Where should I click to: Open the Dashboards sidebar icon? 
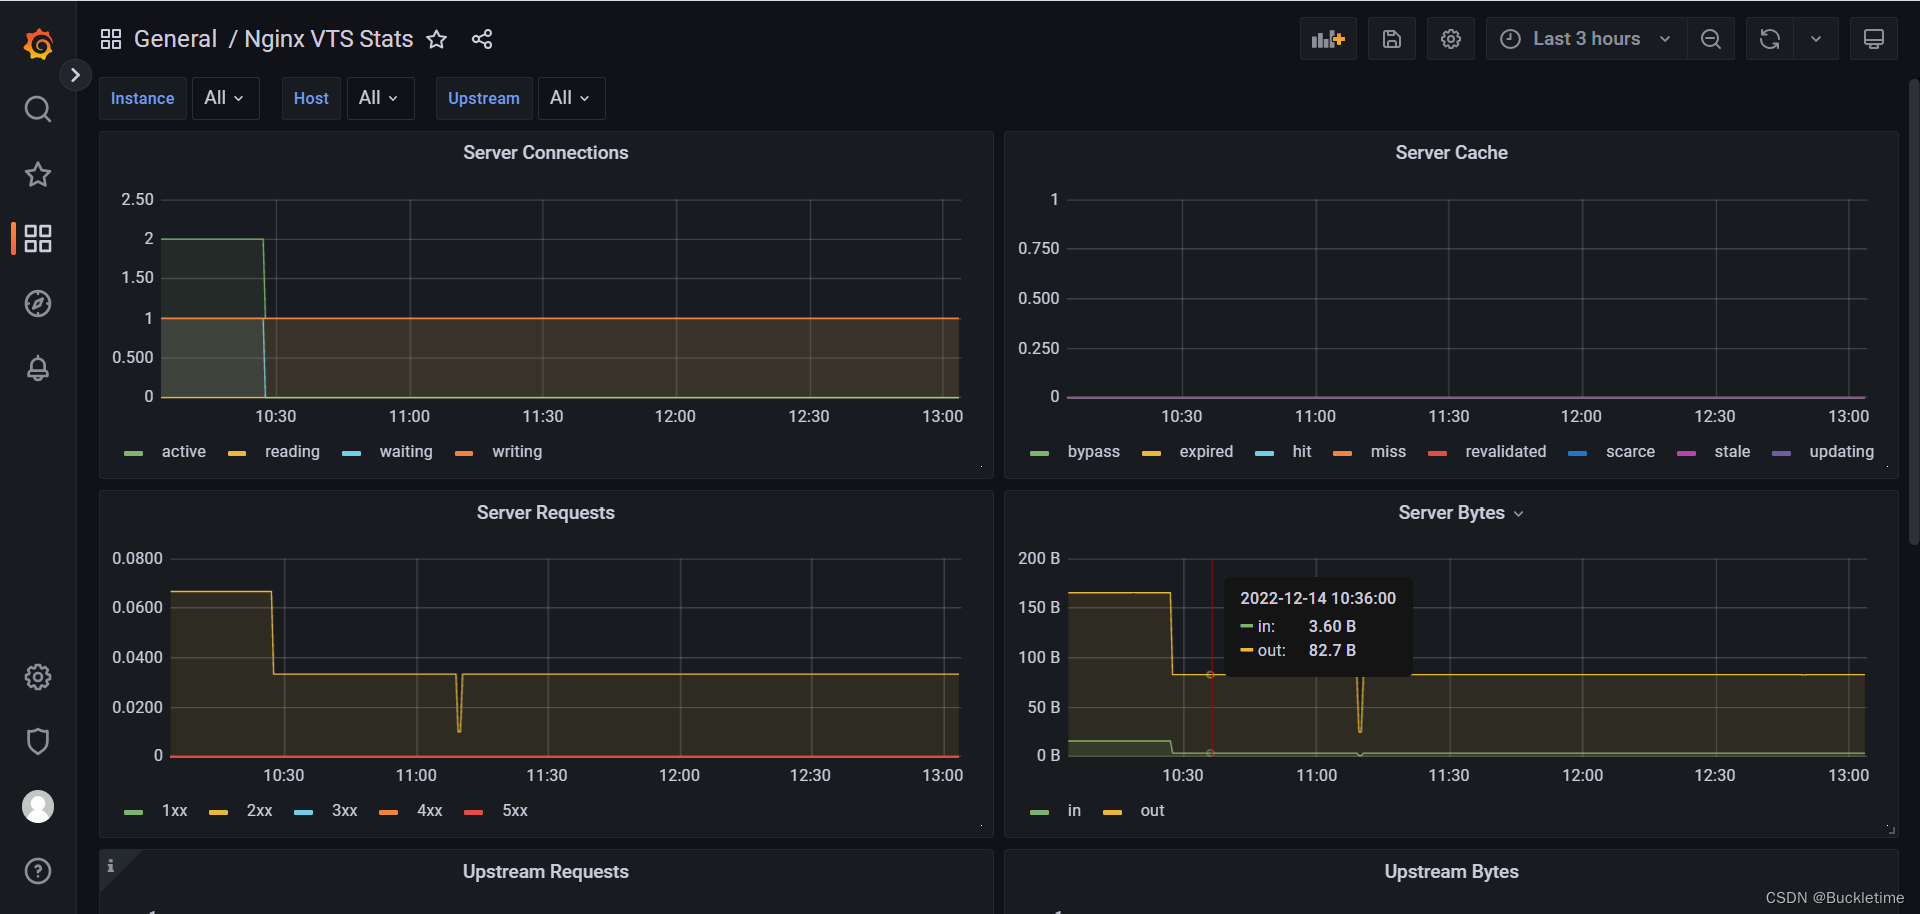click(38, 238)
